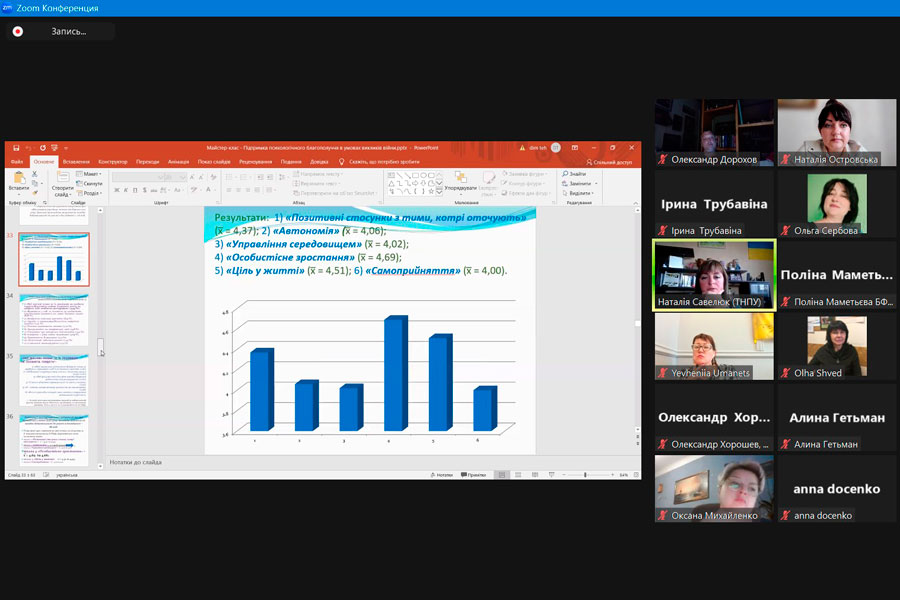Undo the last action in PowerPoint
Viewport: 900px width, 600px height.
point(29,148)
